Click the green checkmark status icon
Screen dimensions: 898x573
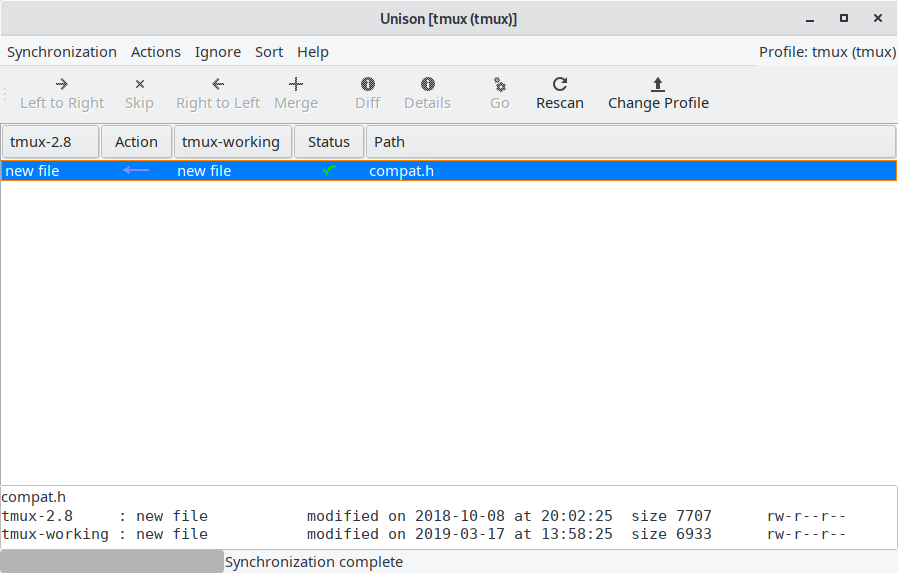point(329,170)
